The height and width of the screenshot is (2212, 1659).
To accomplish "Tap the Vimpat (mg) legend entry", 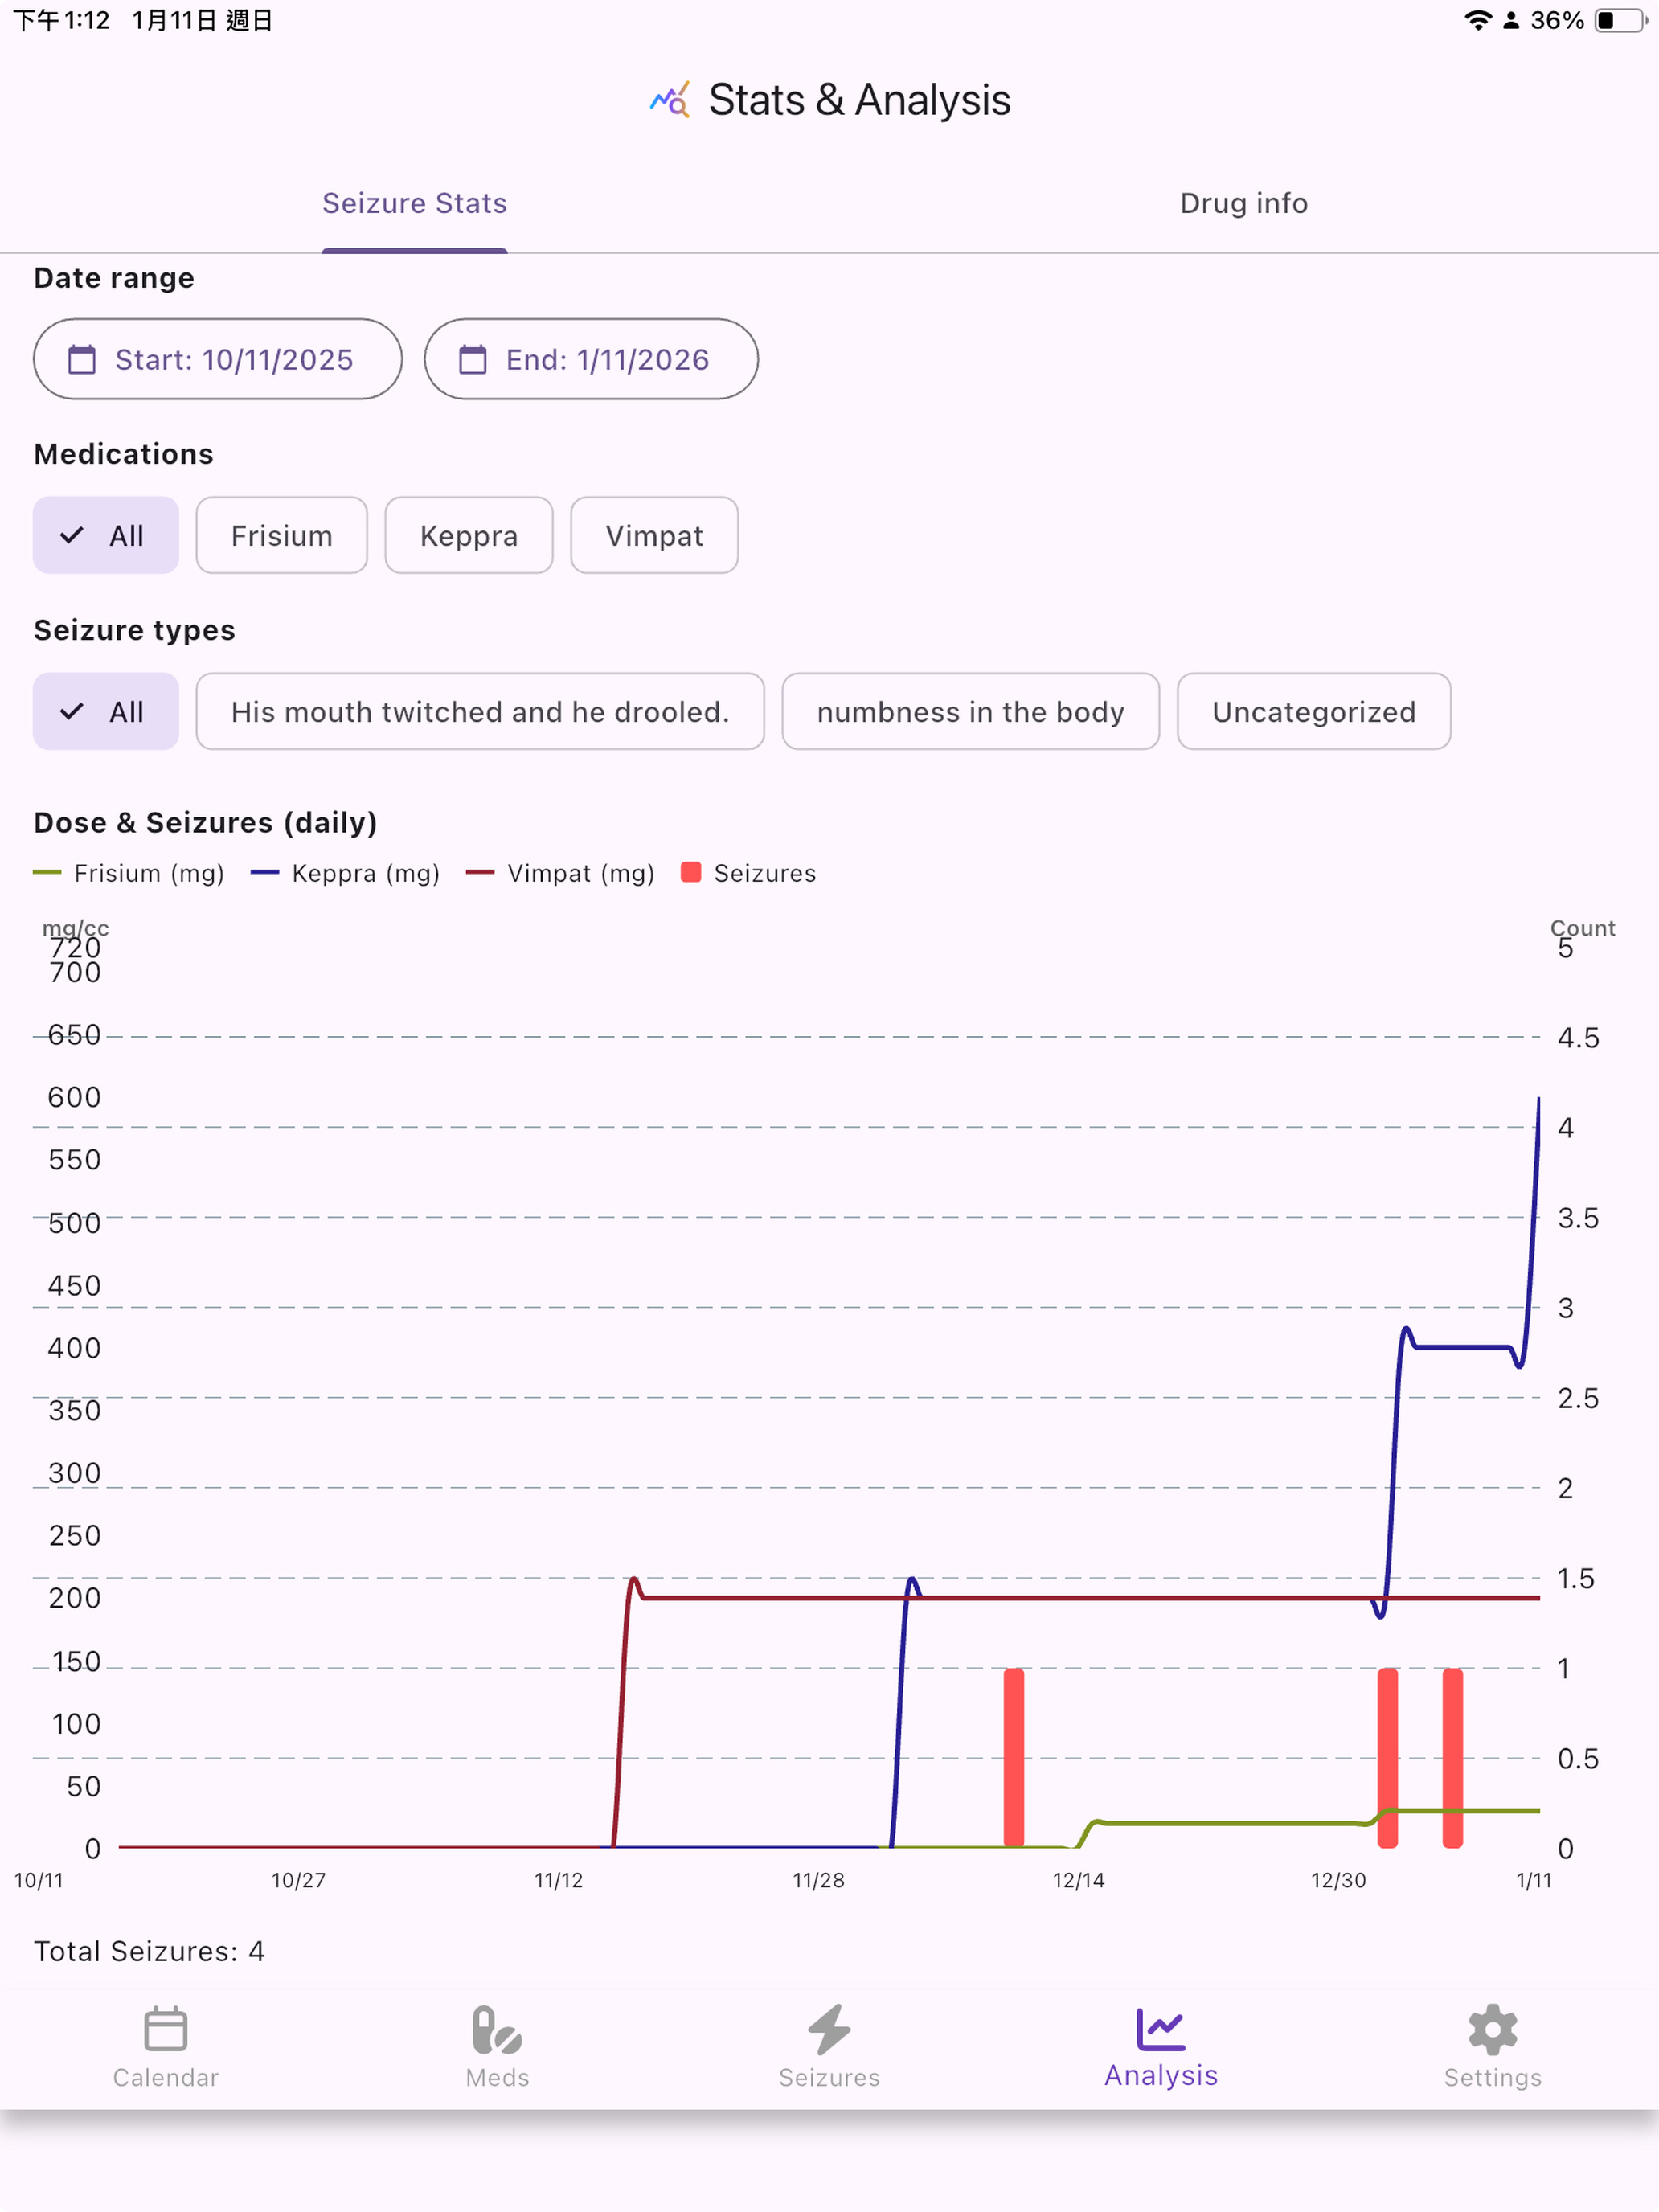I will point(561,873).
